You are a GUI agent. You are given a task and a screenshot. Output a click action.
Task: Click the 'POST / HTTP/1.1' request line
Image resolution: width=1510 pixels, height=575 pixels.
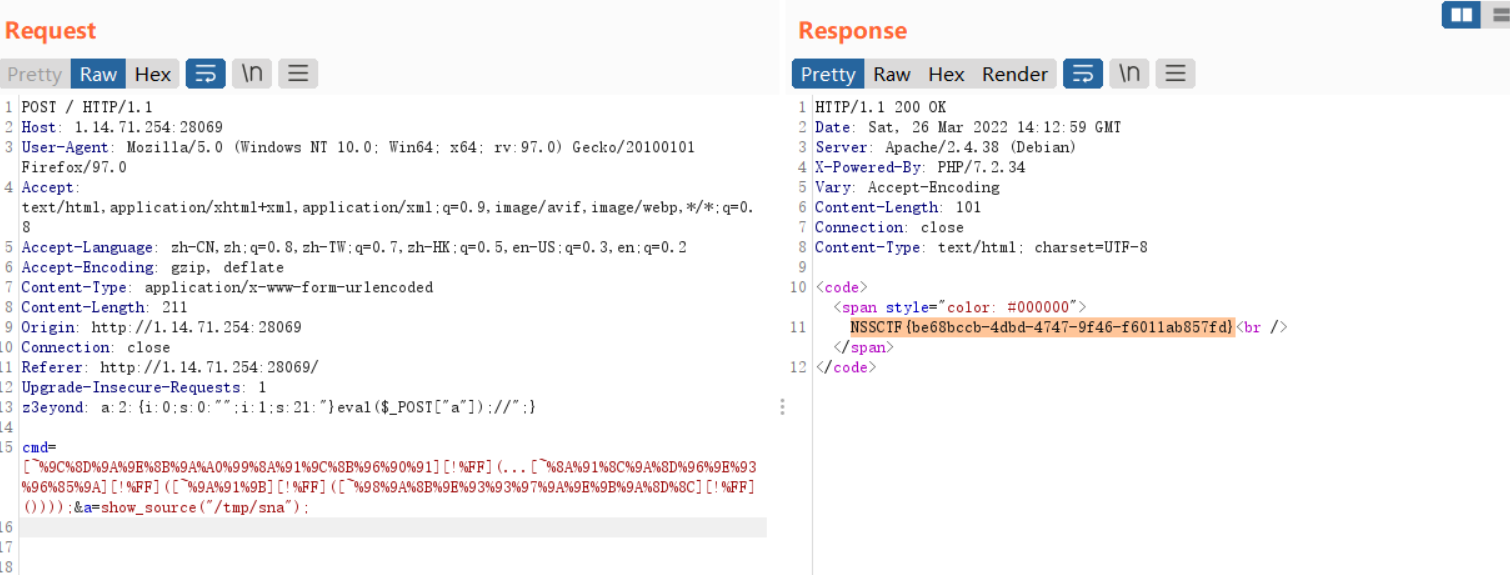coord(86,107)
